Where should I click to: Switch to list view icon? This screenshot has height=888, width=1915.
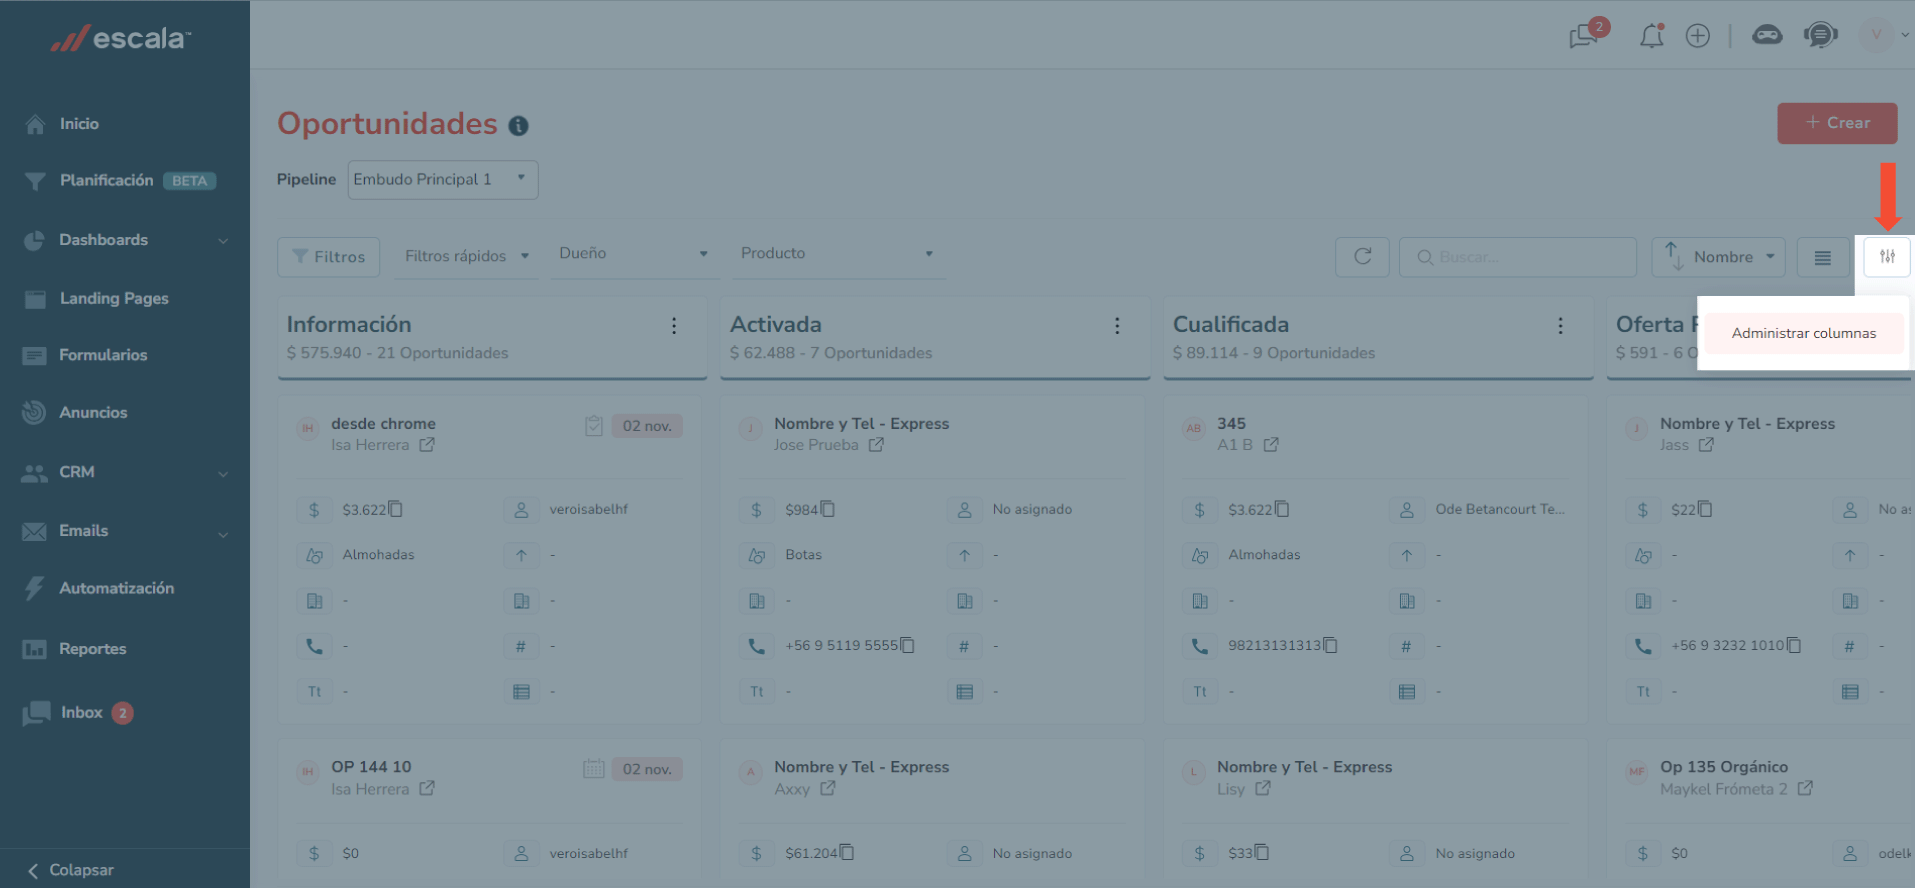tap(1822, 257)
